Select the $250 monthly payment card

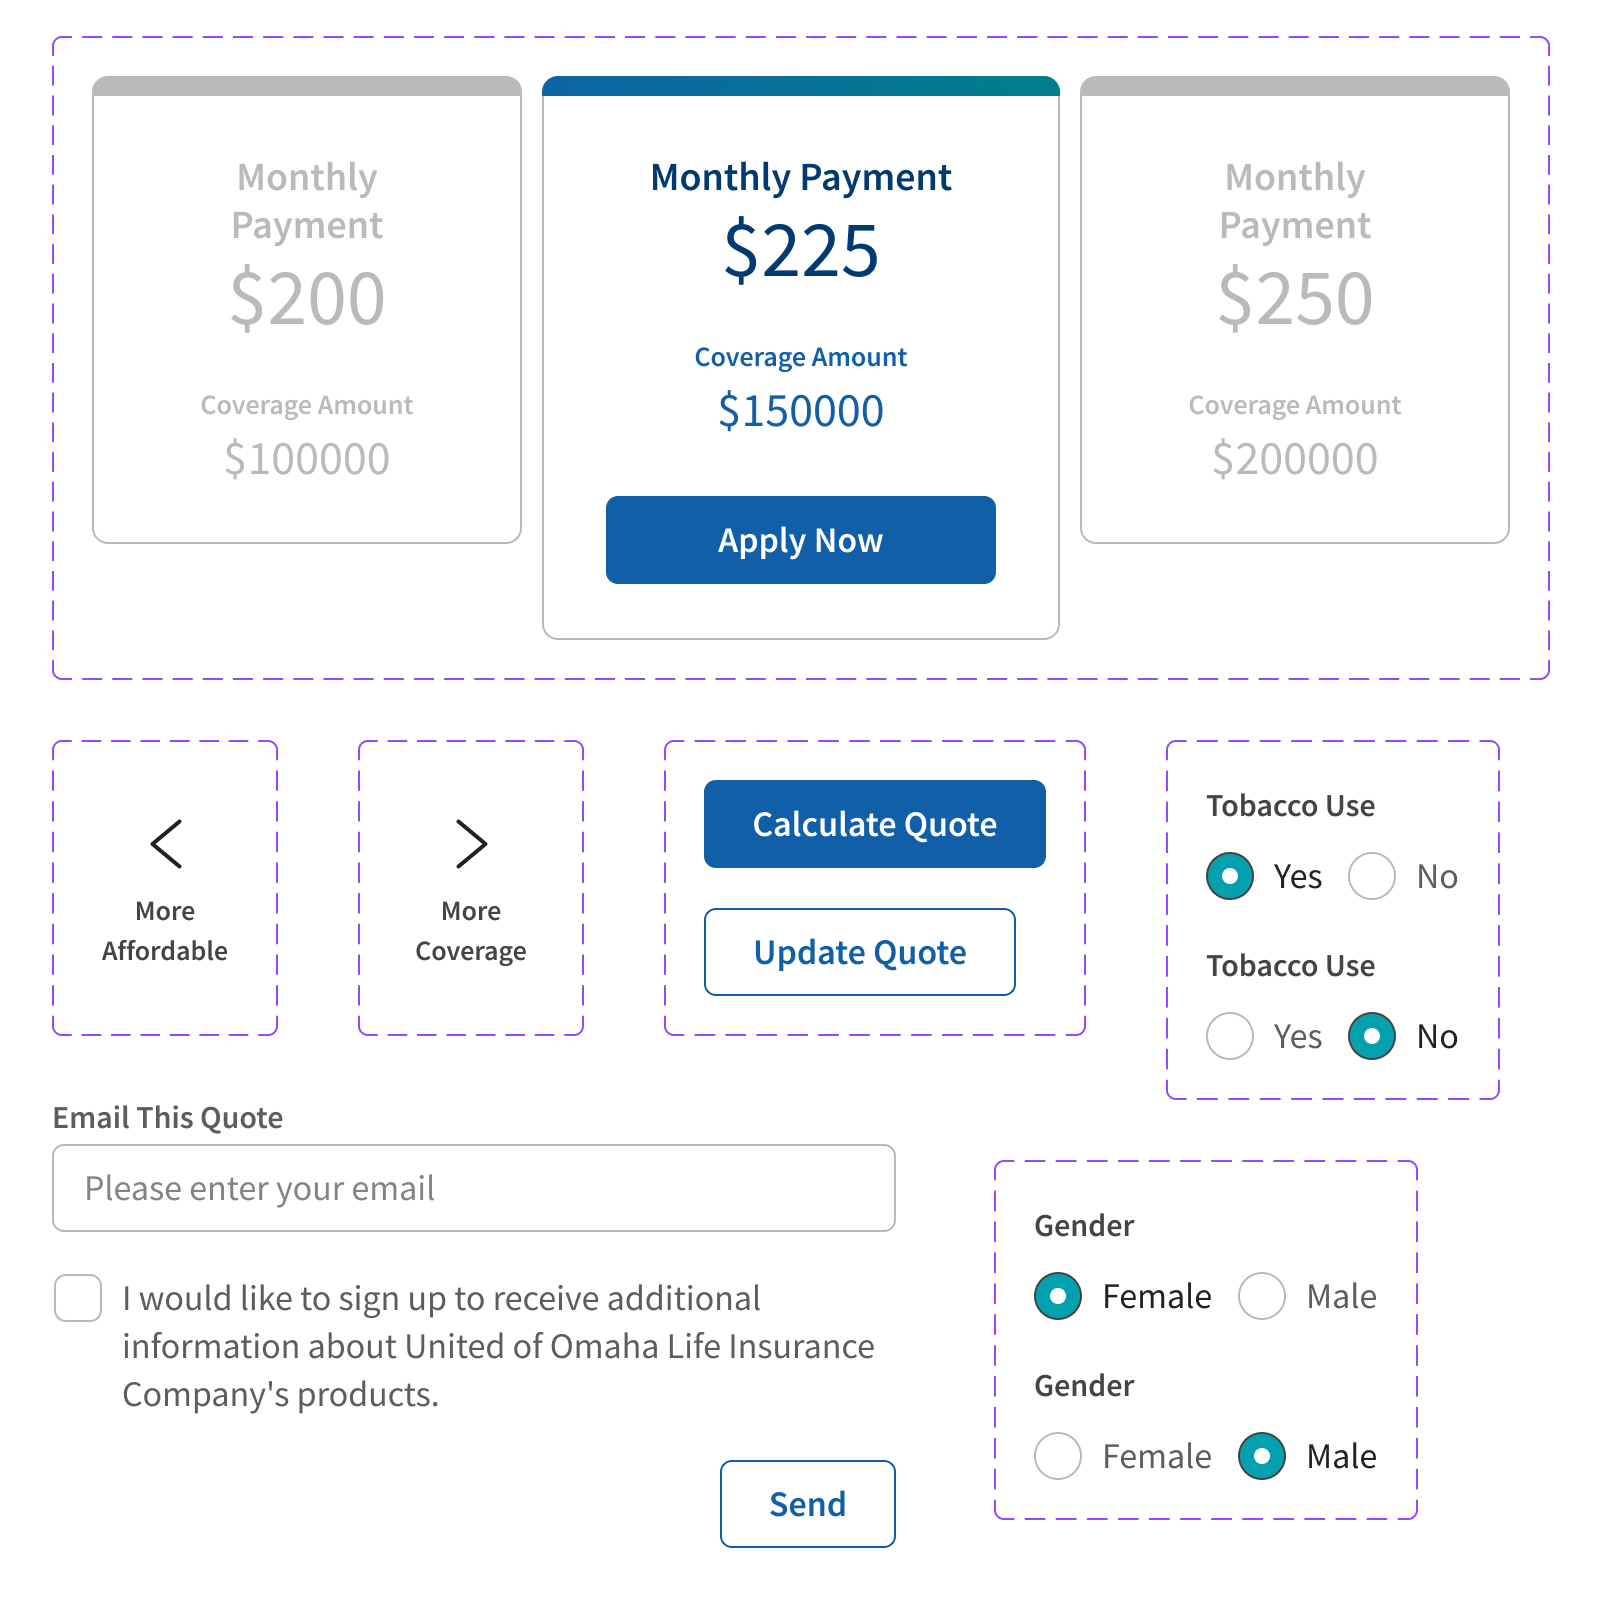coord(1294,310)
